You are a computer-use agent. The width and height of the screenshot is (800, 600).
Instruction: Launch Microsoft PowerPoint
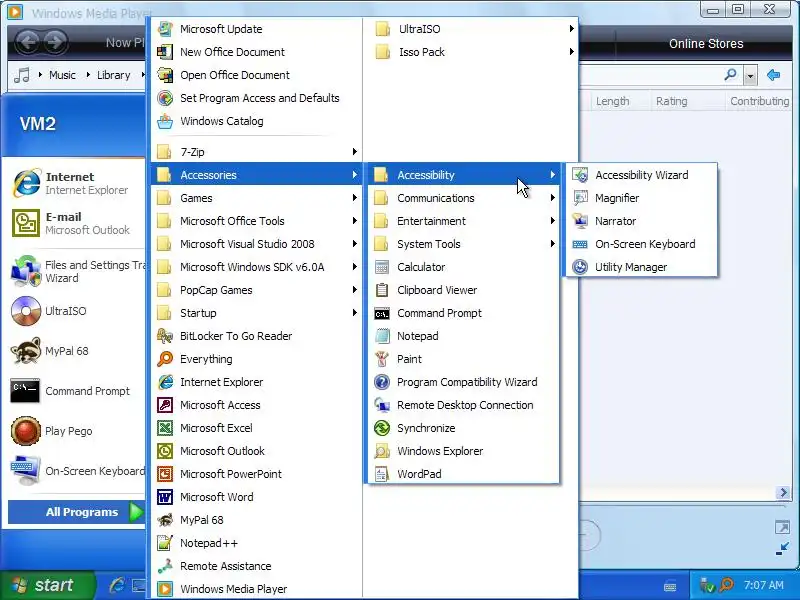pyautogui.click(x=257, y=473)
